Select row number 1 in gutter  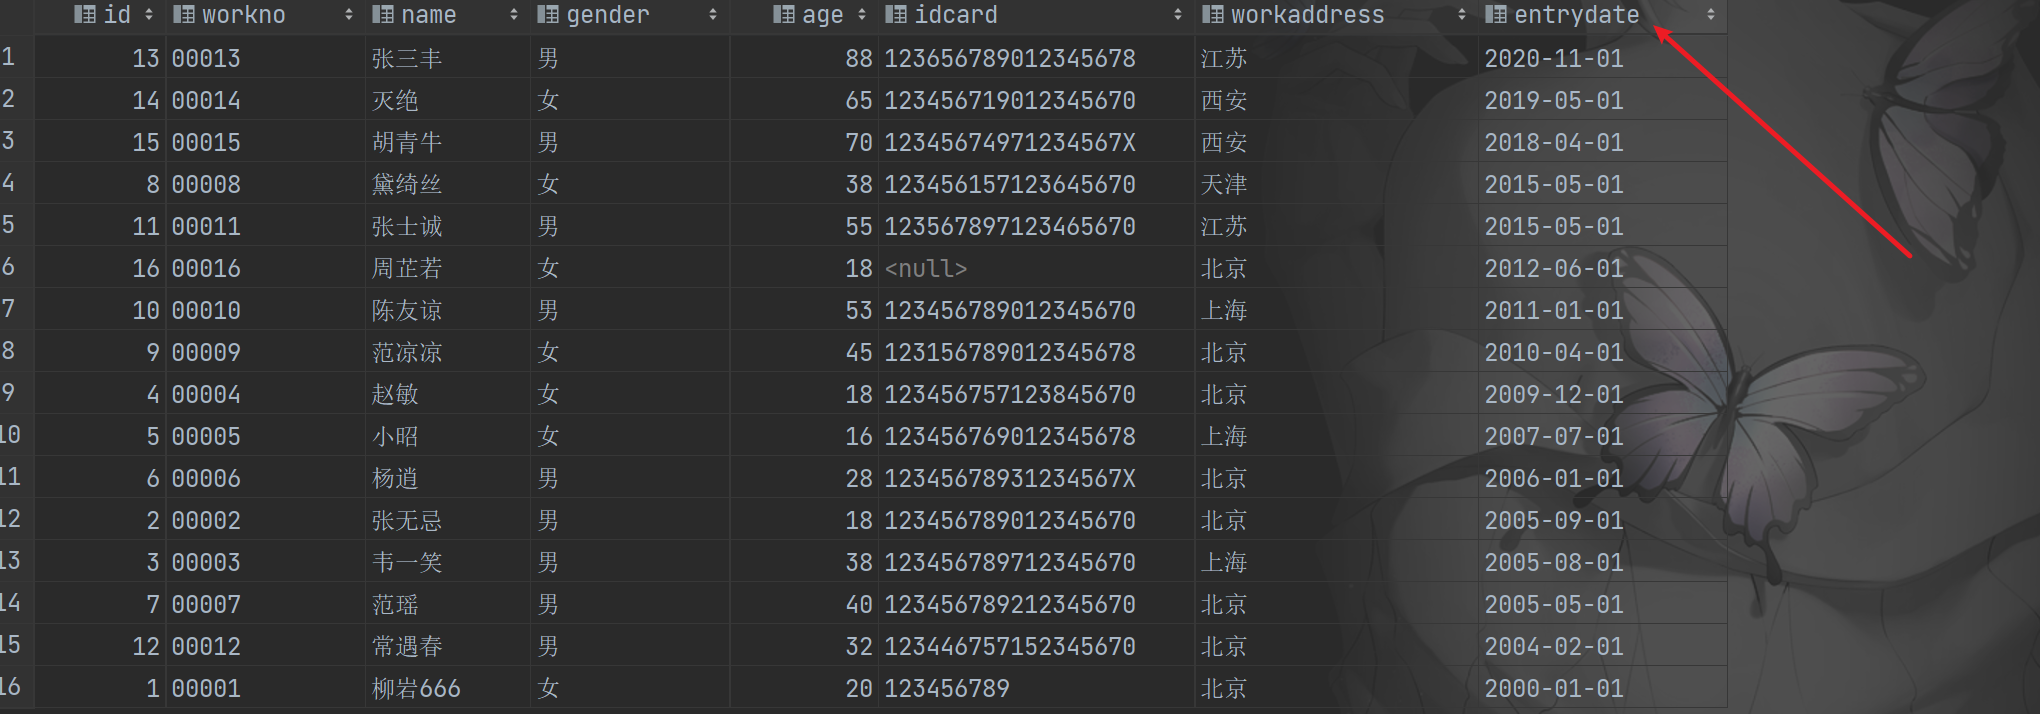(x=8, y=57)
